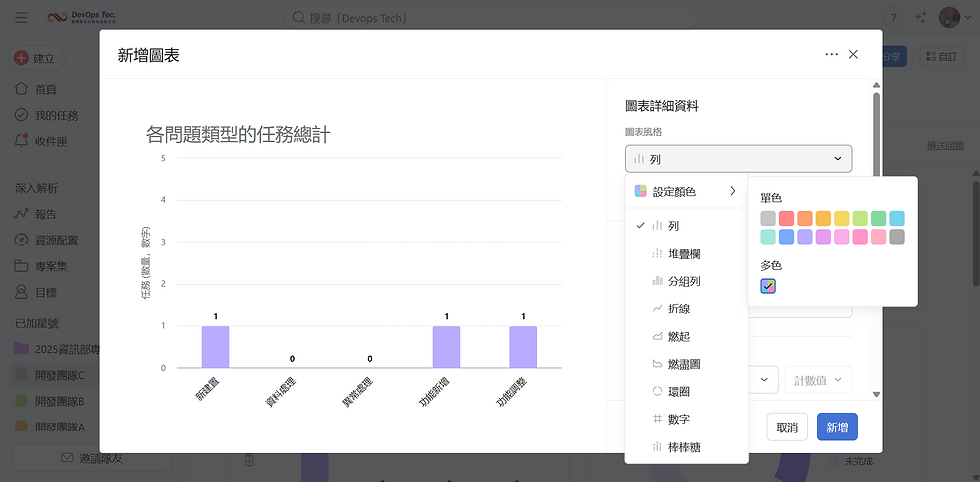Open the dropdown left of 計數值
Screen dimensions: 980x482
coord(764,379)
